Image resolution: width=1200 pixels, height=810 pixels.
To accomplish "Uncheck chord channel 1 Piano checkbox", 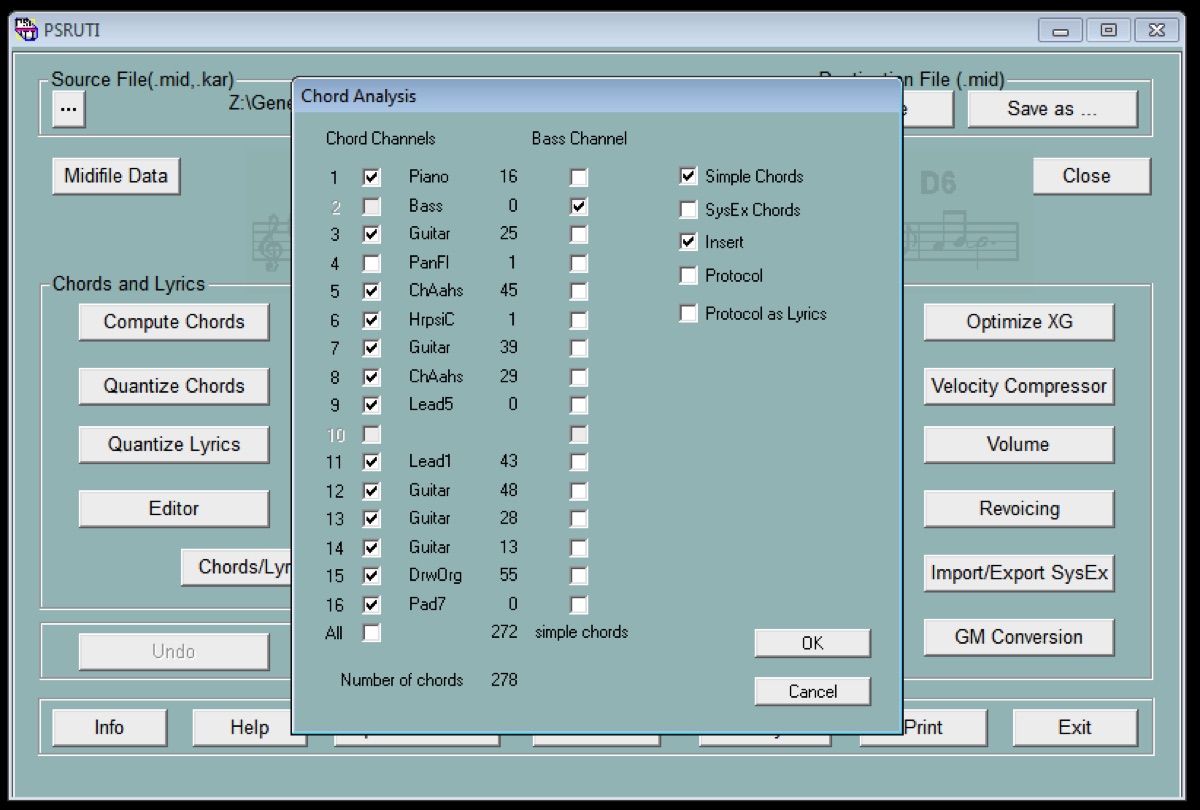I will coord(372,178).
